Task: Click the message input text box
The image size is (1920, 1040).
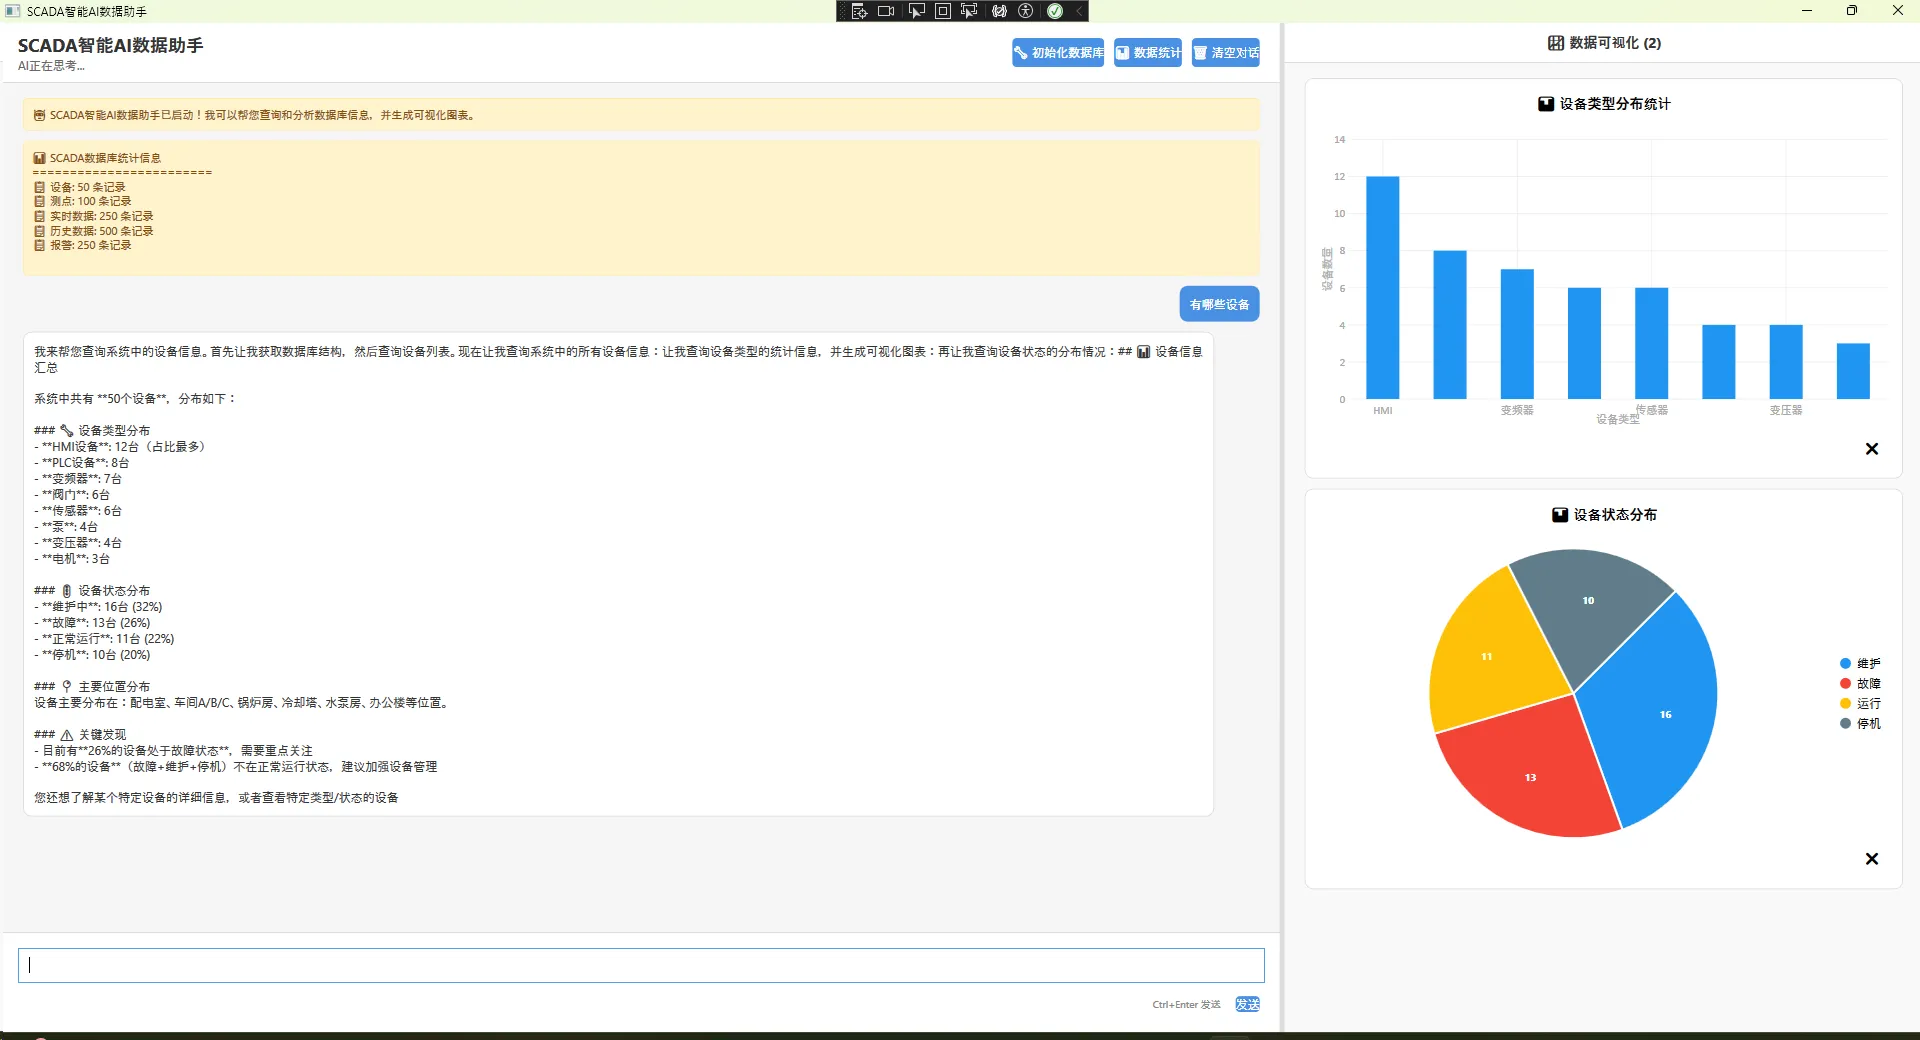Action: point(641,965)
